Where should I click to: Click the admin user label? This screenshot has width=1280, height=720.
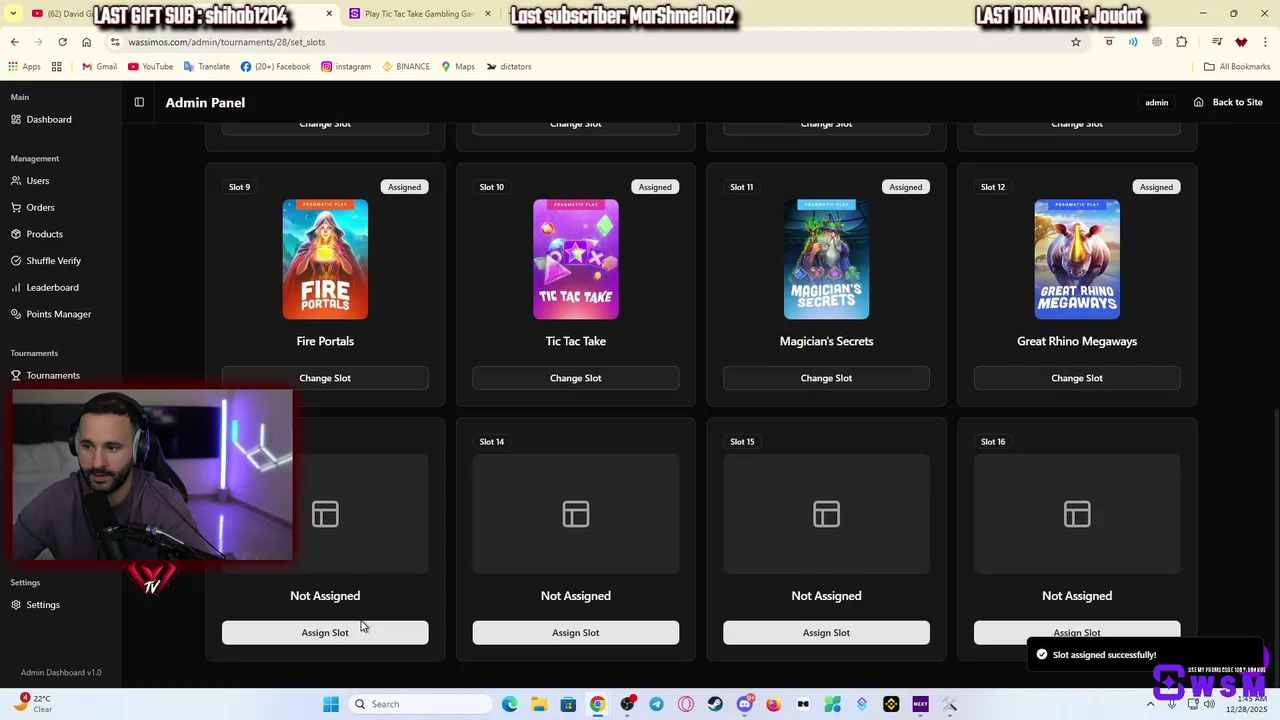1156,103
